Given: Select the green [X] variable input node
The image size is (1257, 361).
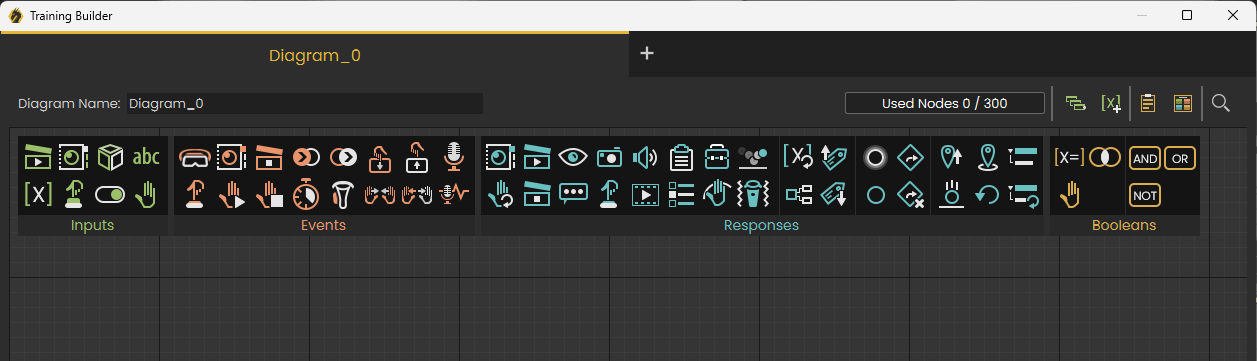Looking at the screenshot, I should (37, 194).
